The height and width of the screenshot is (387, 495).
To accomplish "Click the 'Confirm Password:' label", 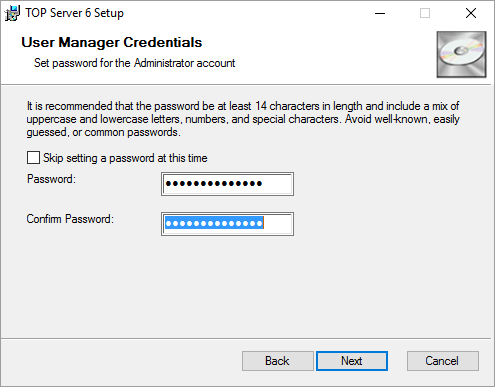I will coord(70,219).
